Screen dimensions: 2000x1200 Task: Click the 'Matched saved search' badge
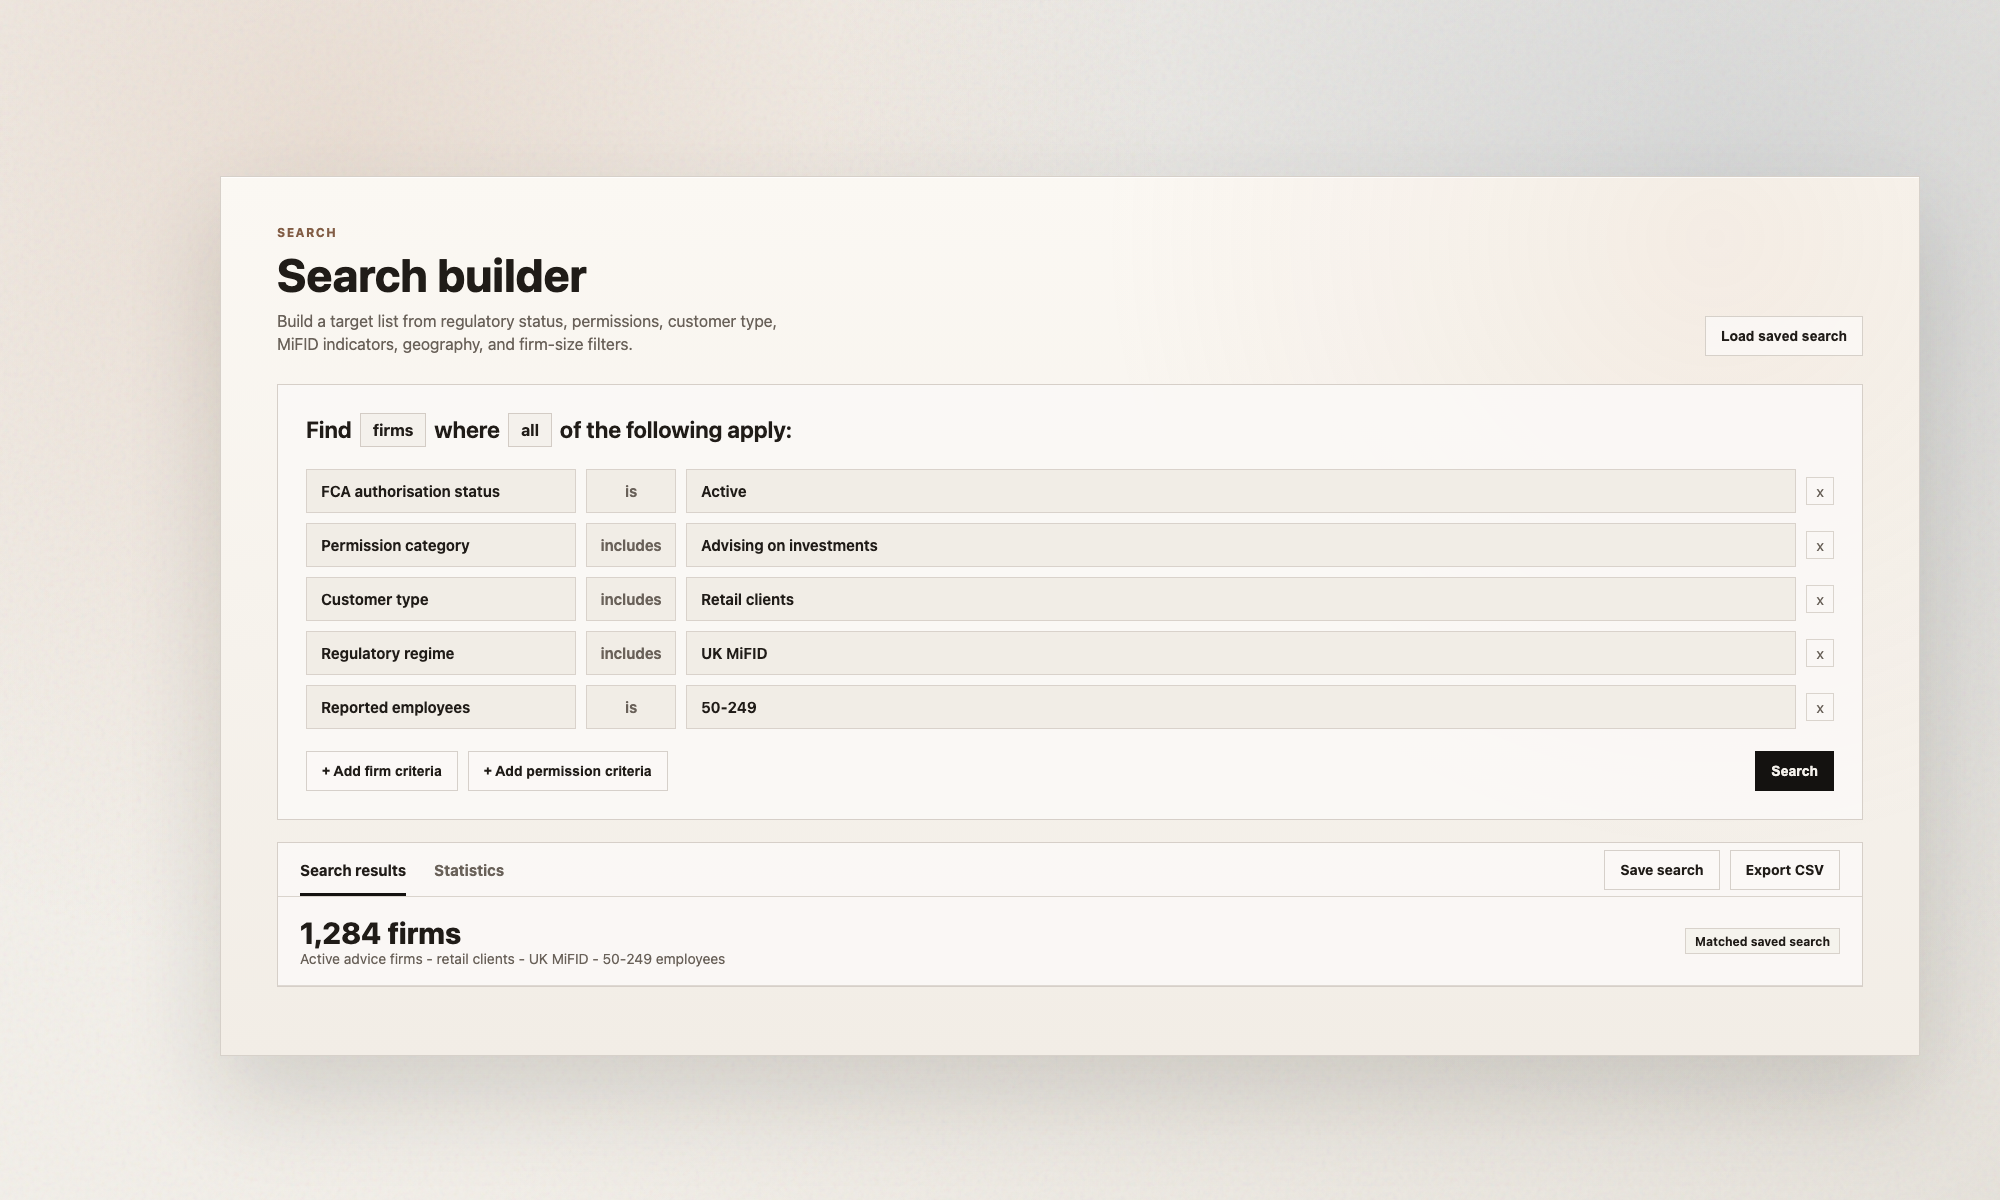point(1762,941)
